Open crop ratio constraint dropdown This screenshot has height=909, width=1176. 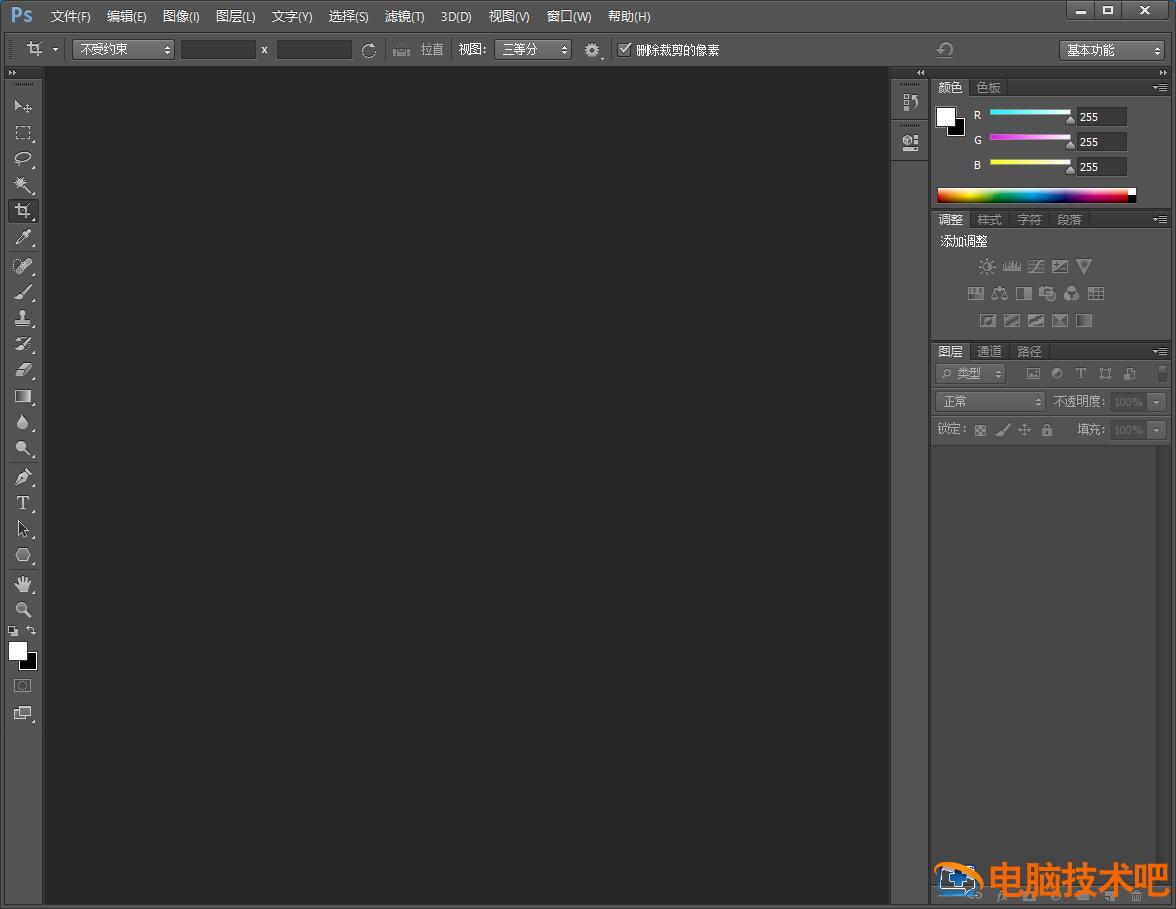click(x=124, y=50)
